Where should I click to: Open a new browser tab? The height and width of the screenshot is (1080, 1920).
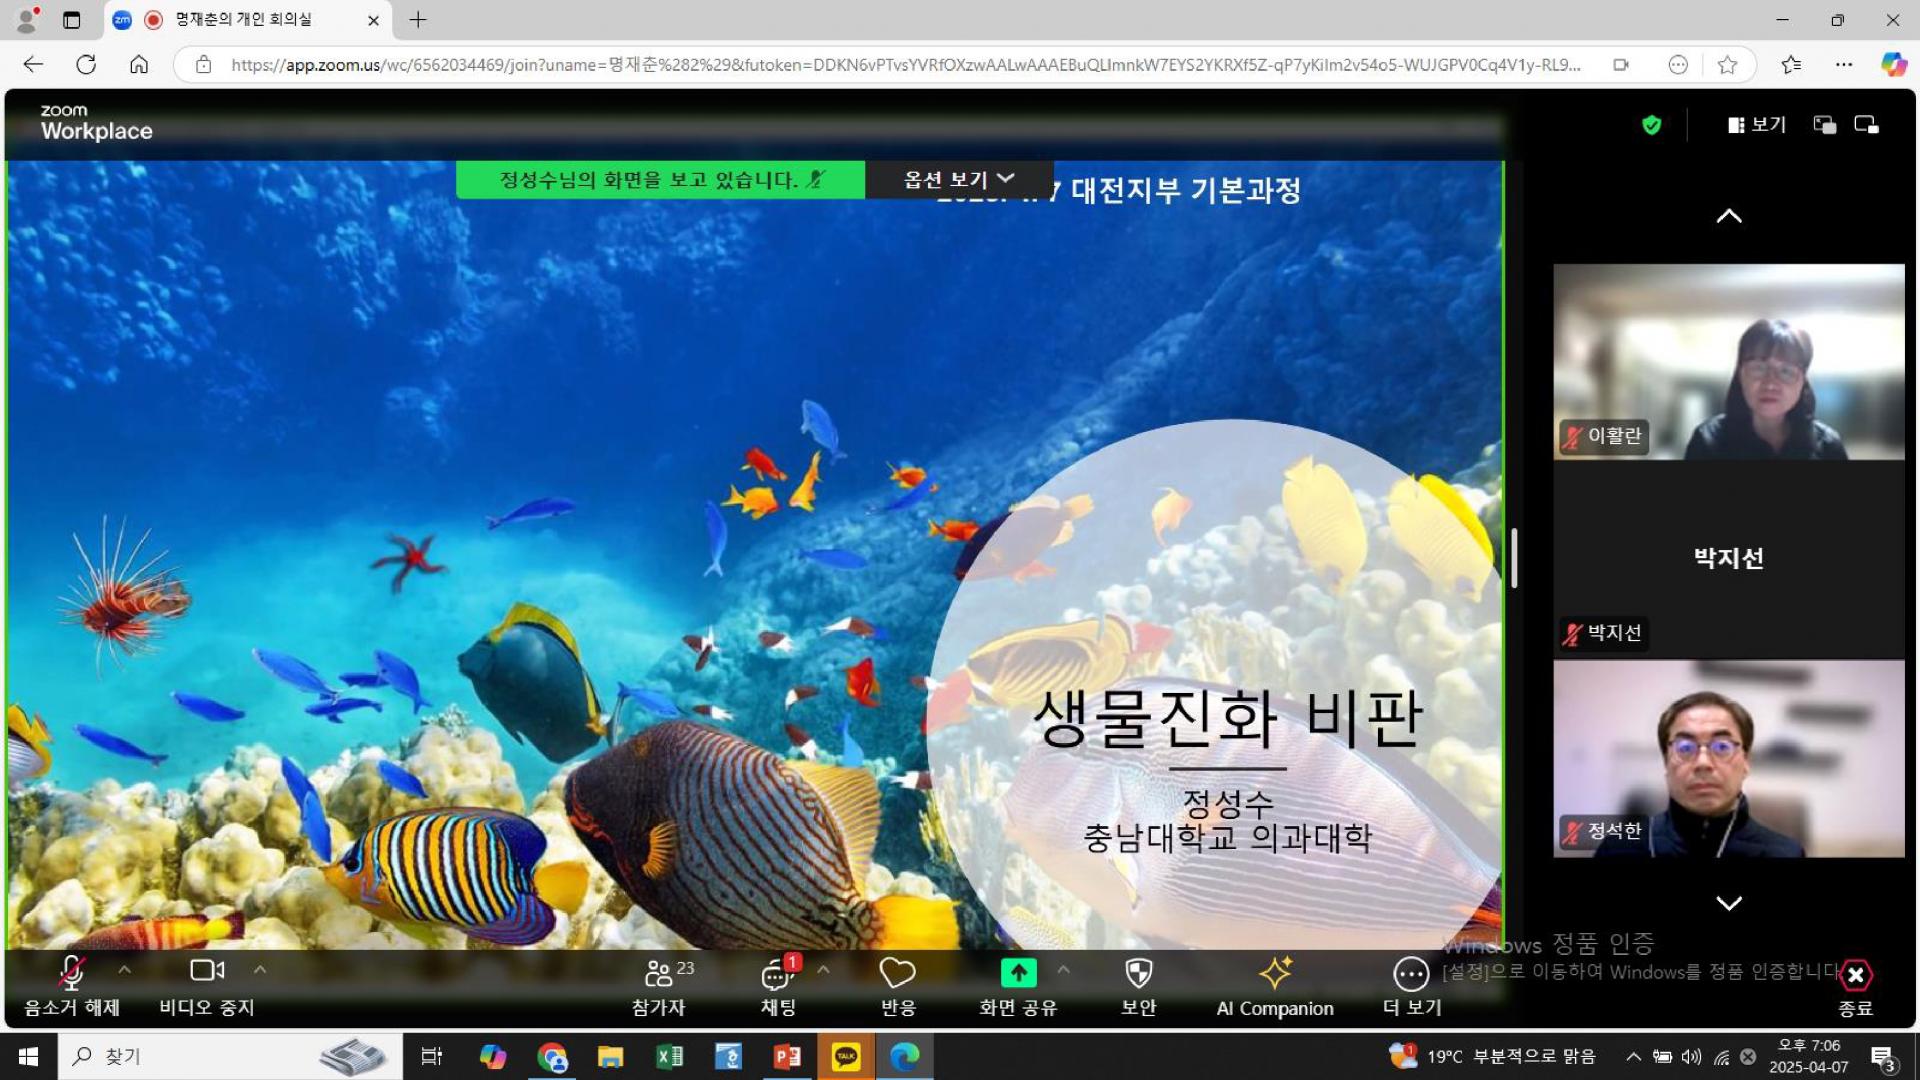(418, 19)
